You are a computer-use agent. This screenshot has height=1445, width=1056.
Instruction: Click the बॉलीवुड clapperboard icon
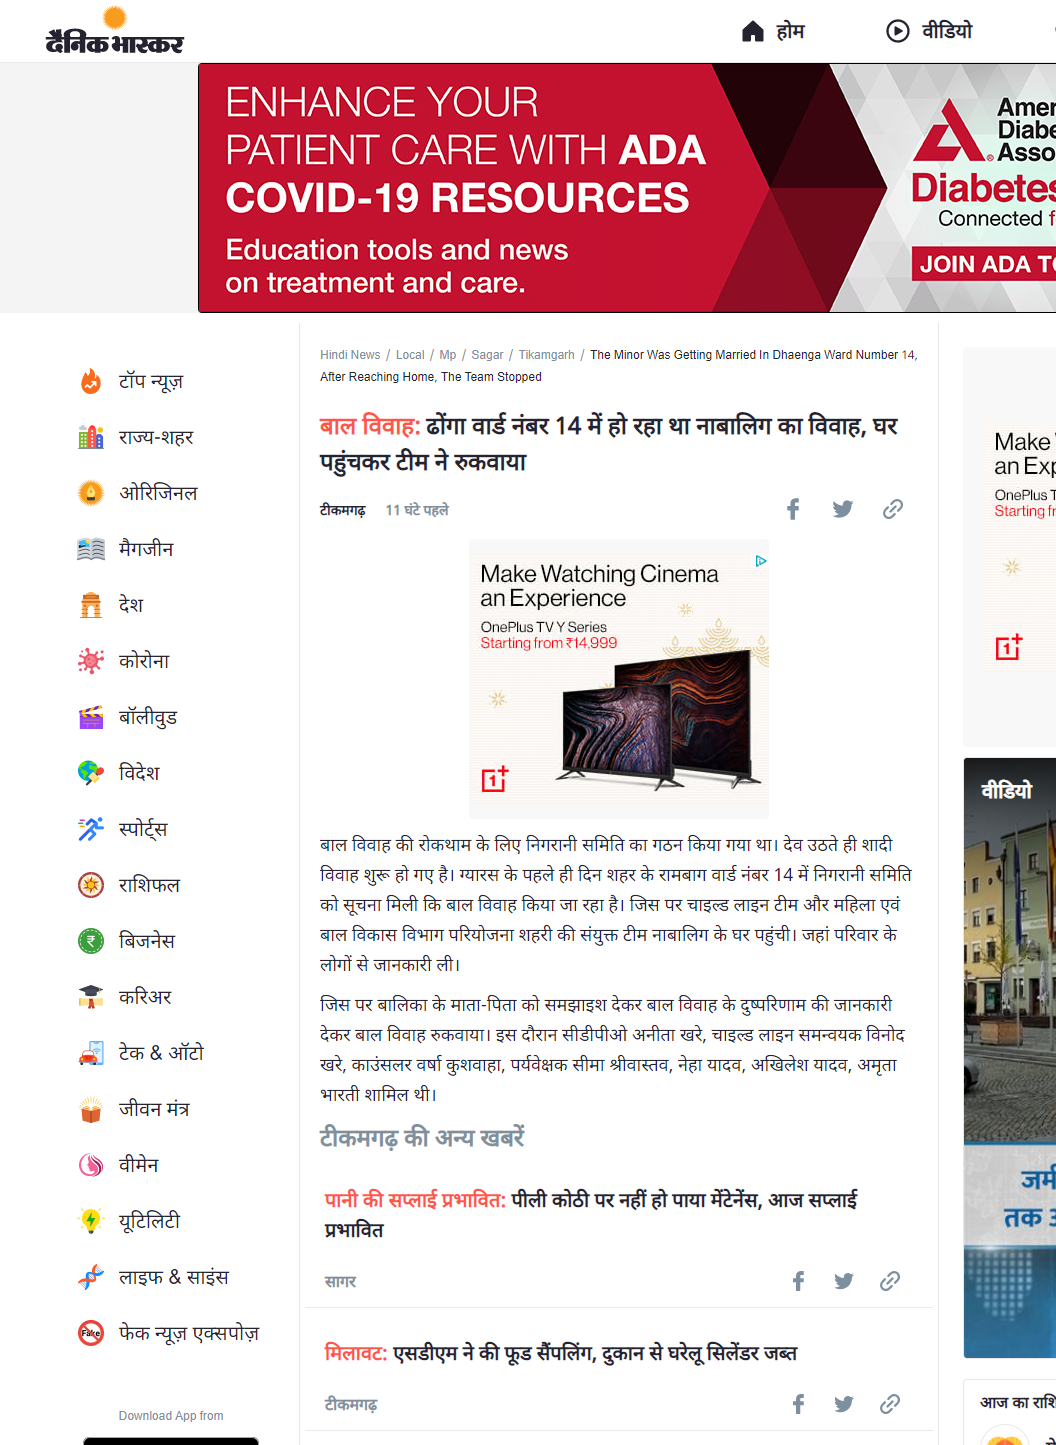pos(91,717)
